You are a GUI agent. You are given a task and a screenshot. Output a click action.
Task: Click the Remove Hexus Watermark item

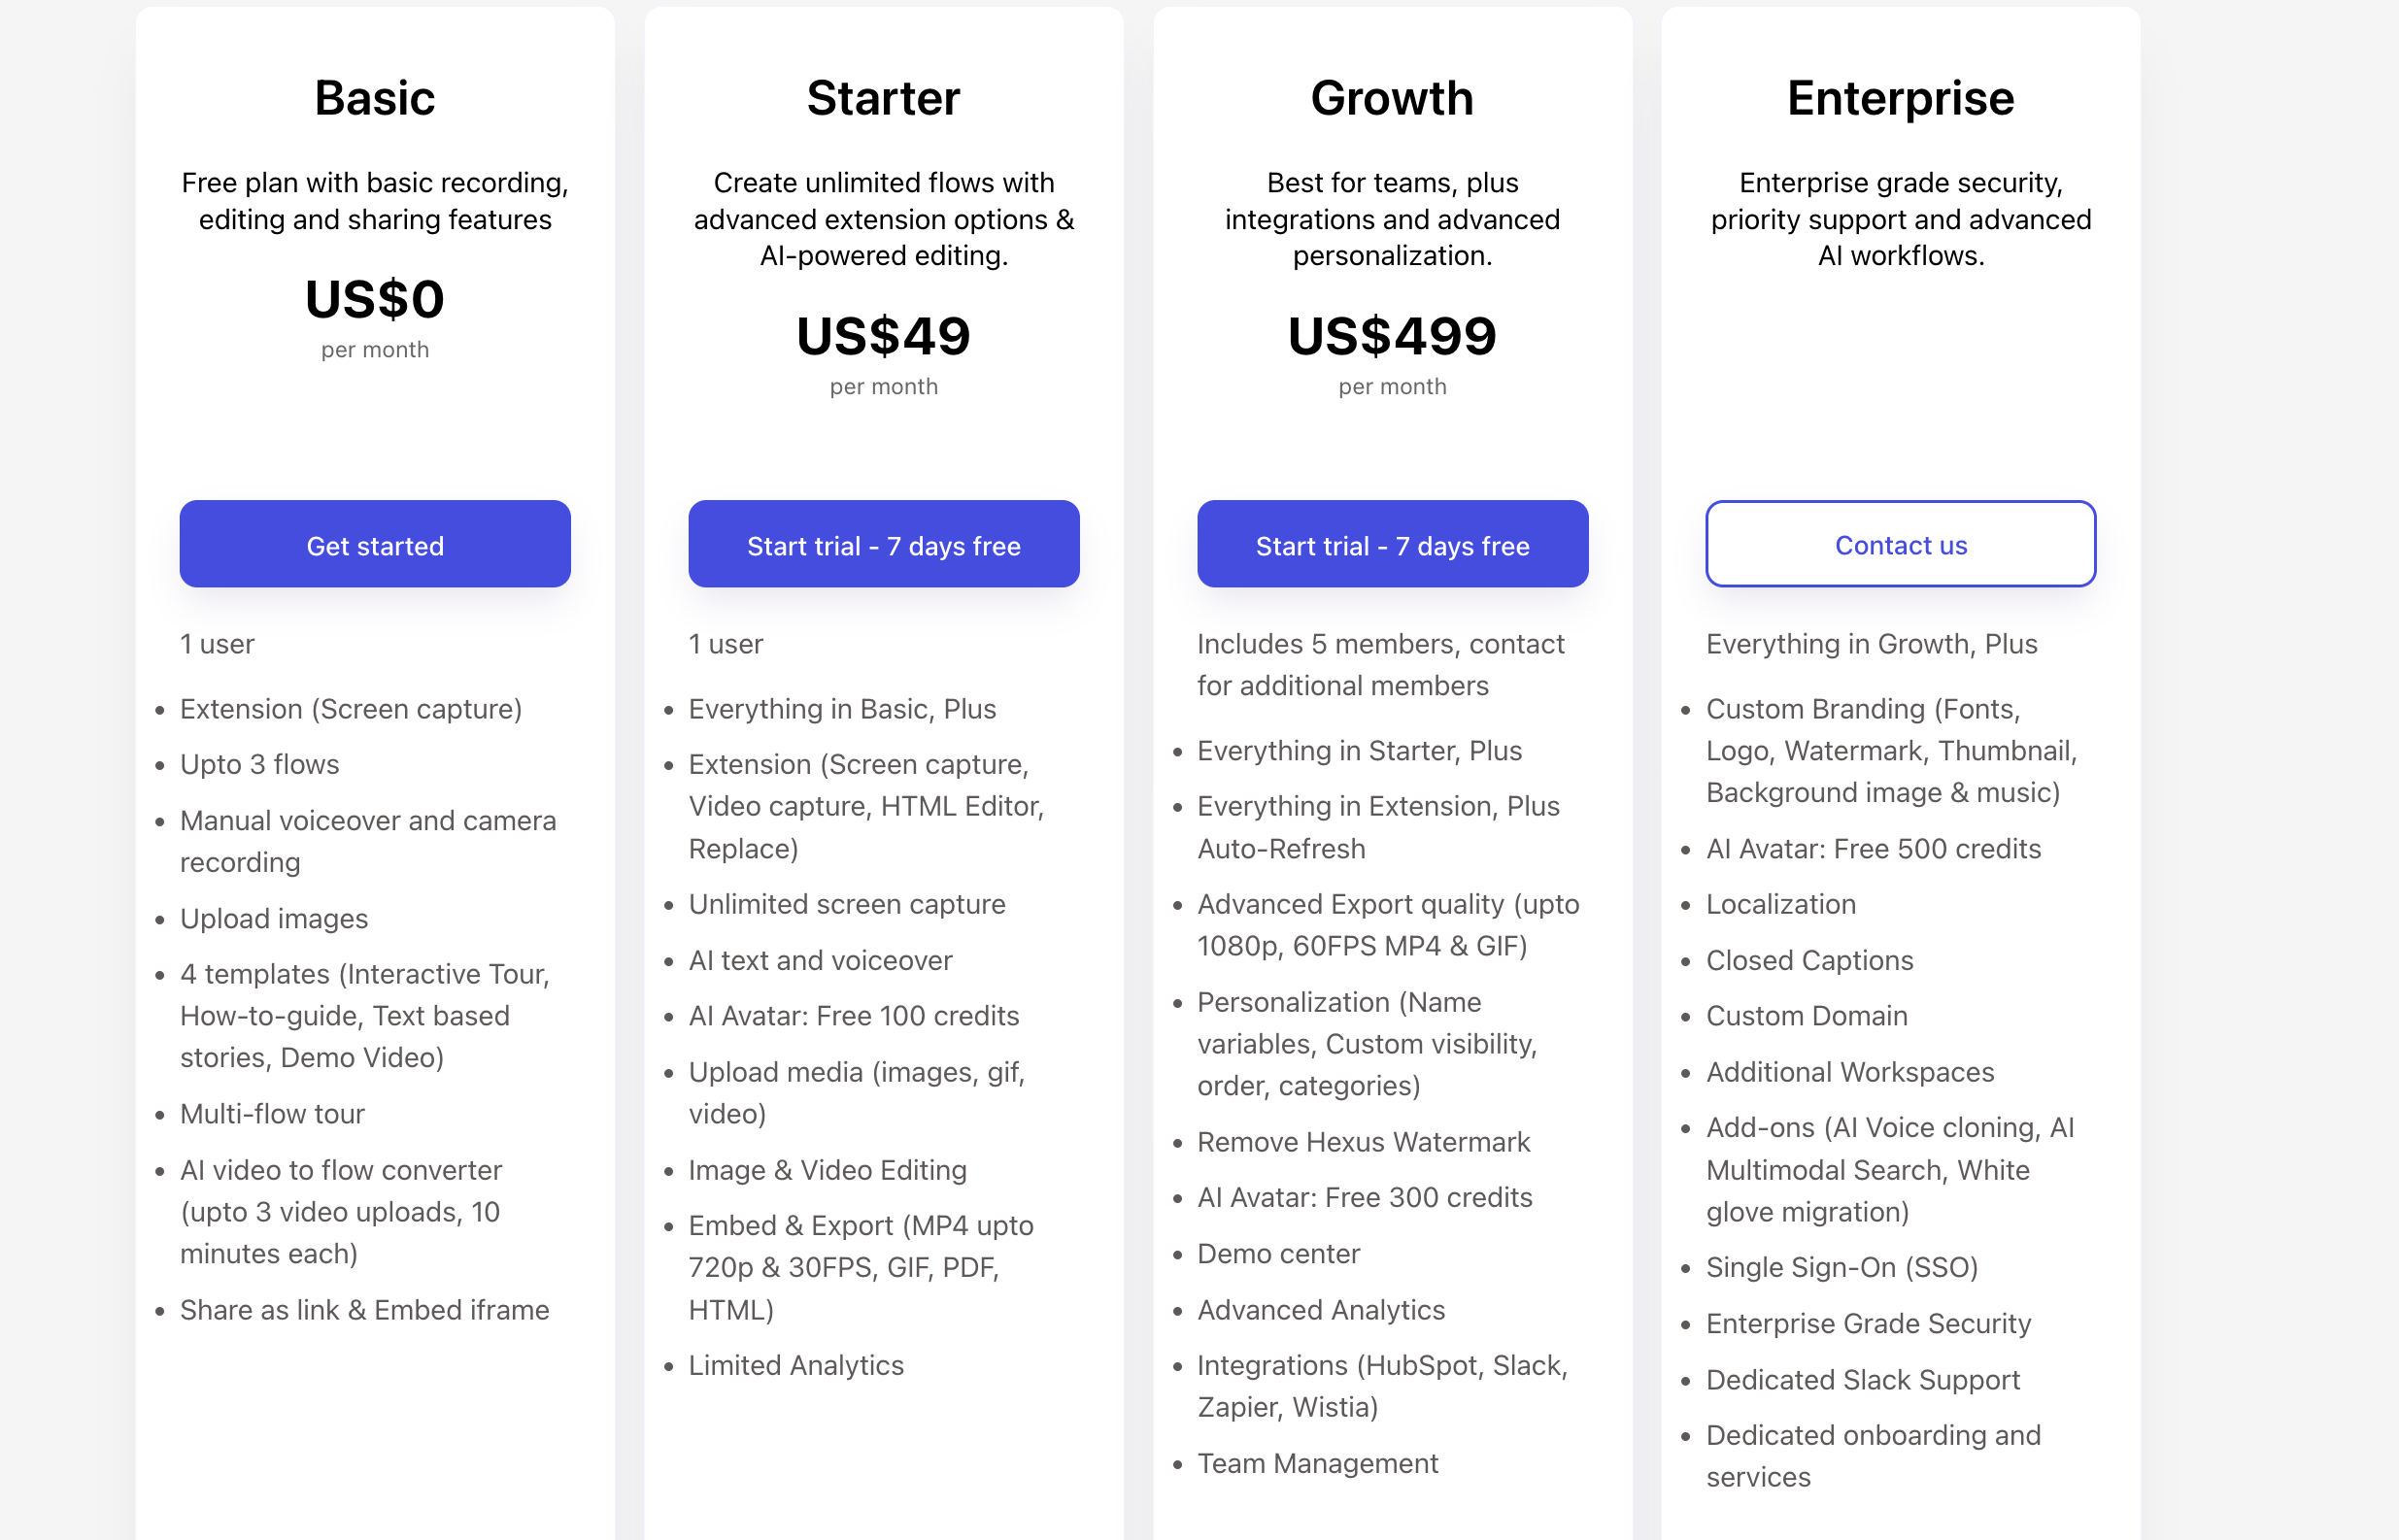(1363, 1142)
